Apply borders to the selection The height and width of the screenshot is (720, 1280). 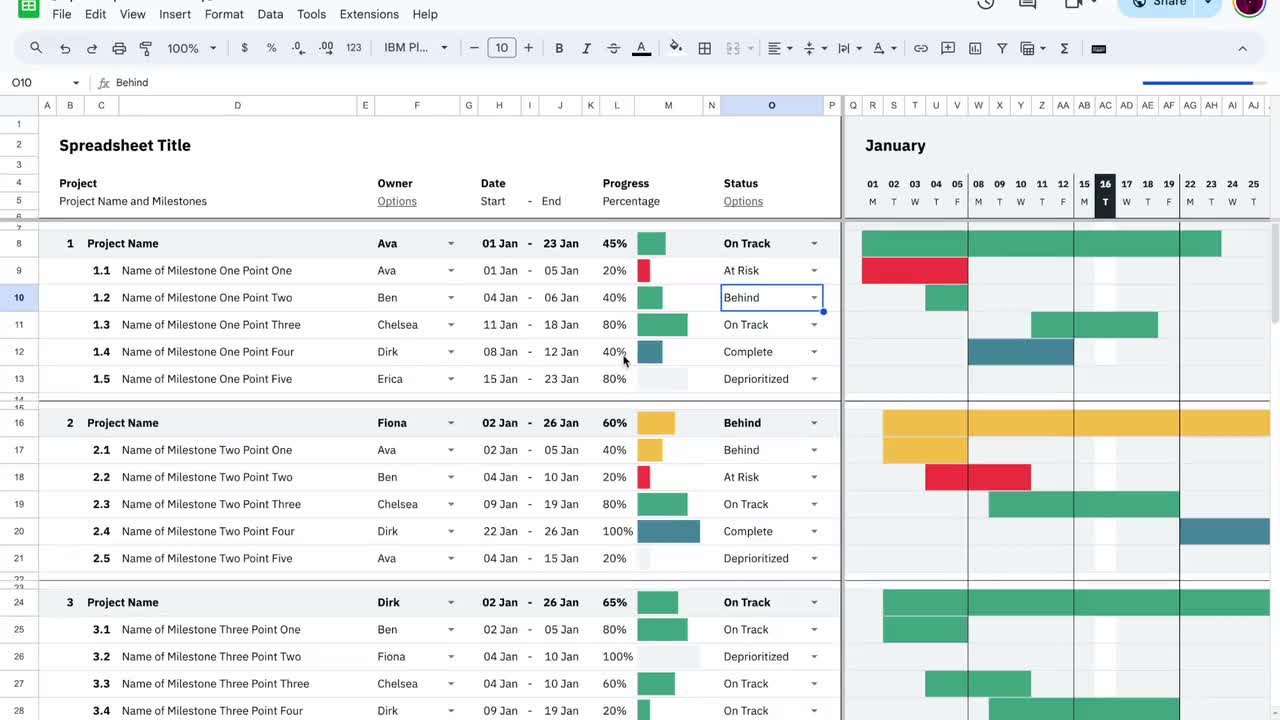tap(704, 47)
